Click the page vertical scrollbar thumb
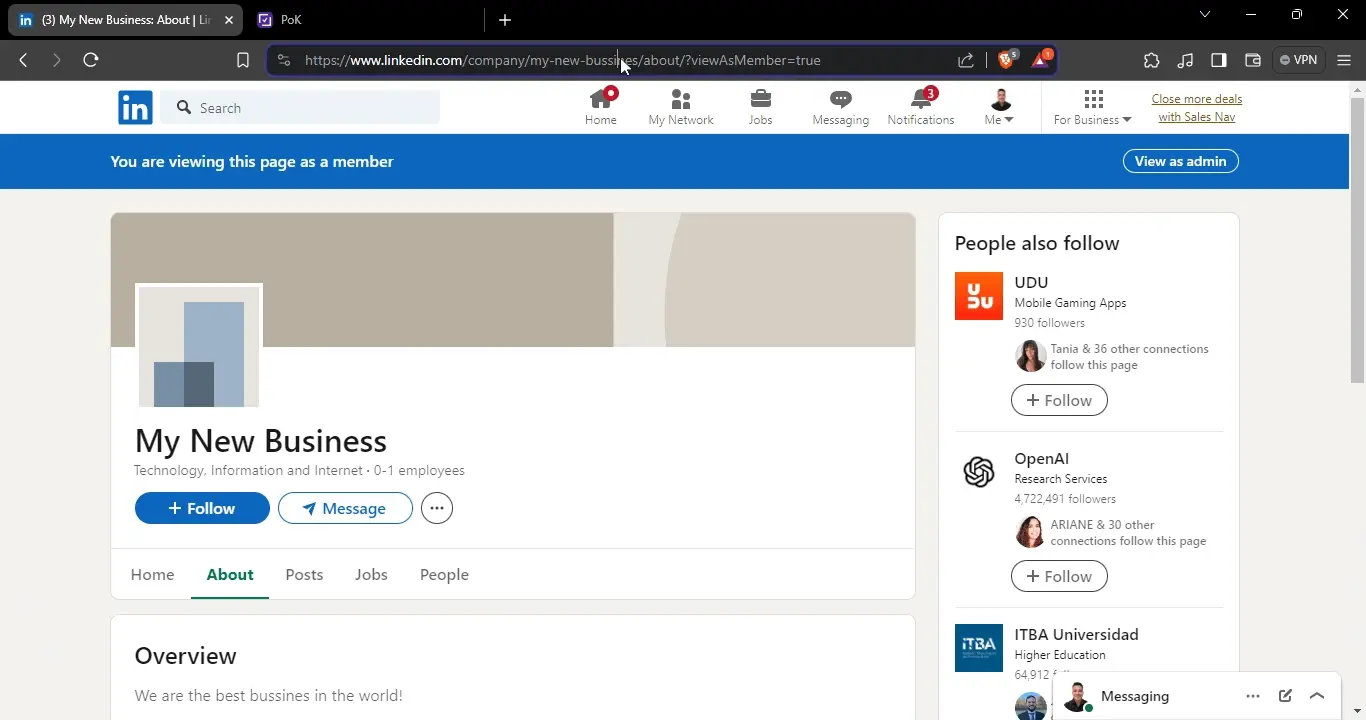Screen dimensions: 1366x720 (x=1357, y=240)
